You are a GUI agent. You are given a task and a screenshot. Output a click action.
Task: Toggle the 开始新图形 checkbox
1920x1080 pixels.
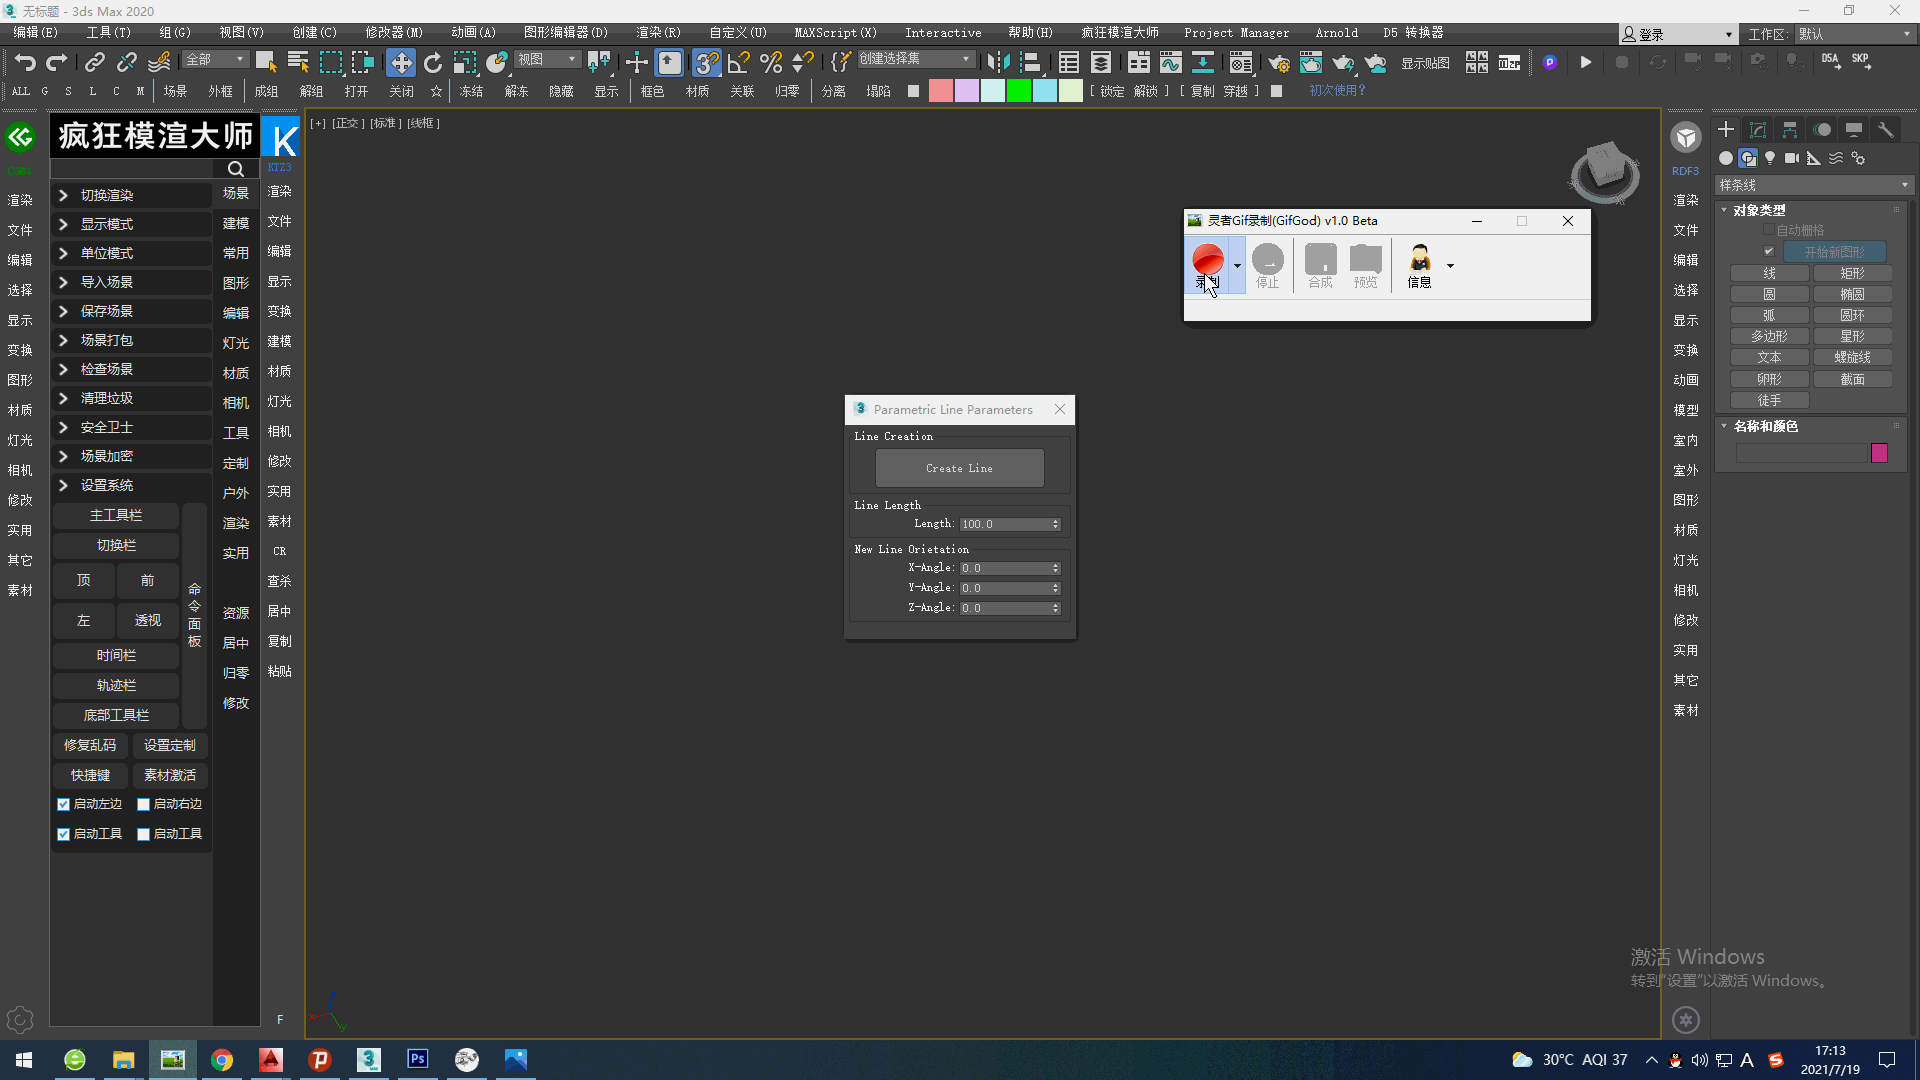pyautogui.click(x=1768, y=252)
